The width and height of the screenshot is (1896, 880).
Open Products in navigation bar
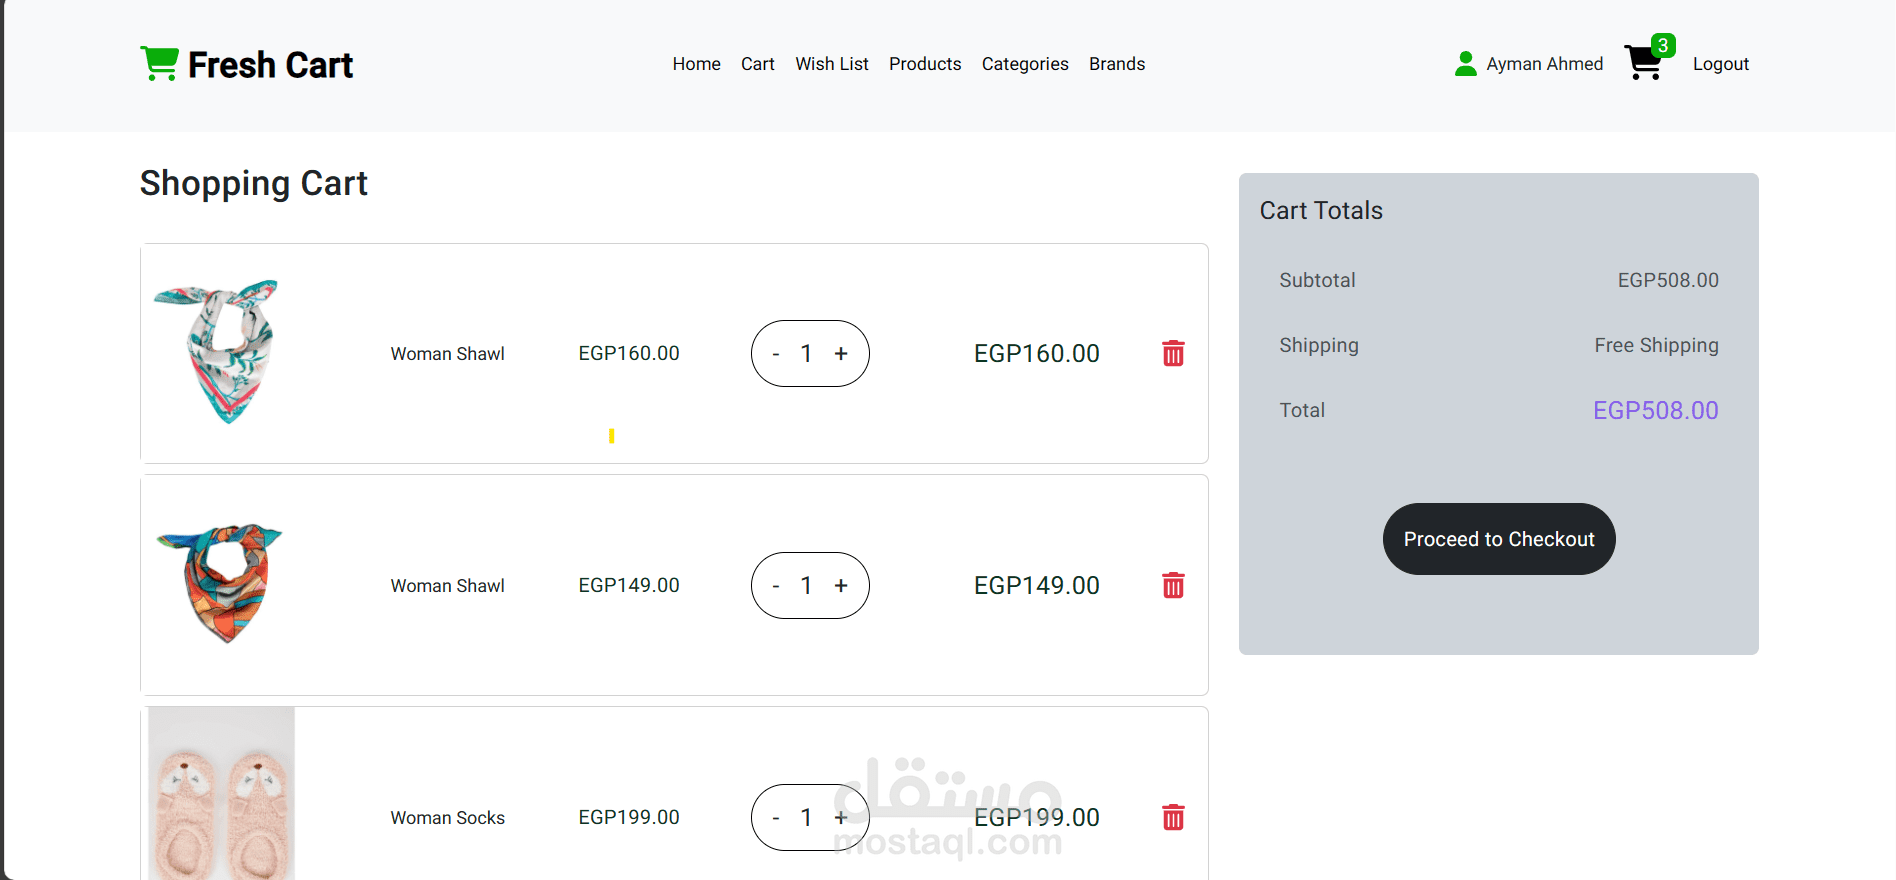pyautogui.click(x=925, y=64)
